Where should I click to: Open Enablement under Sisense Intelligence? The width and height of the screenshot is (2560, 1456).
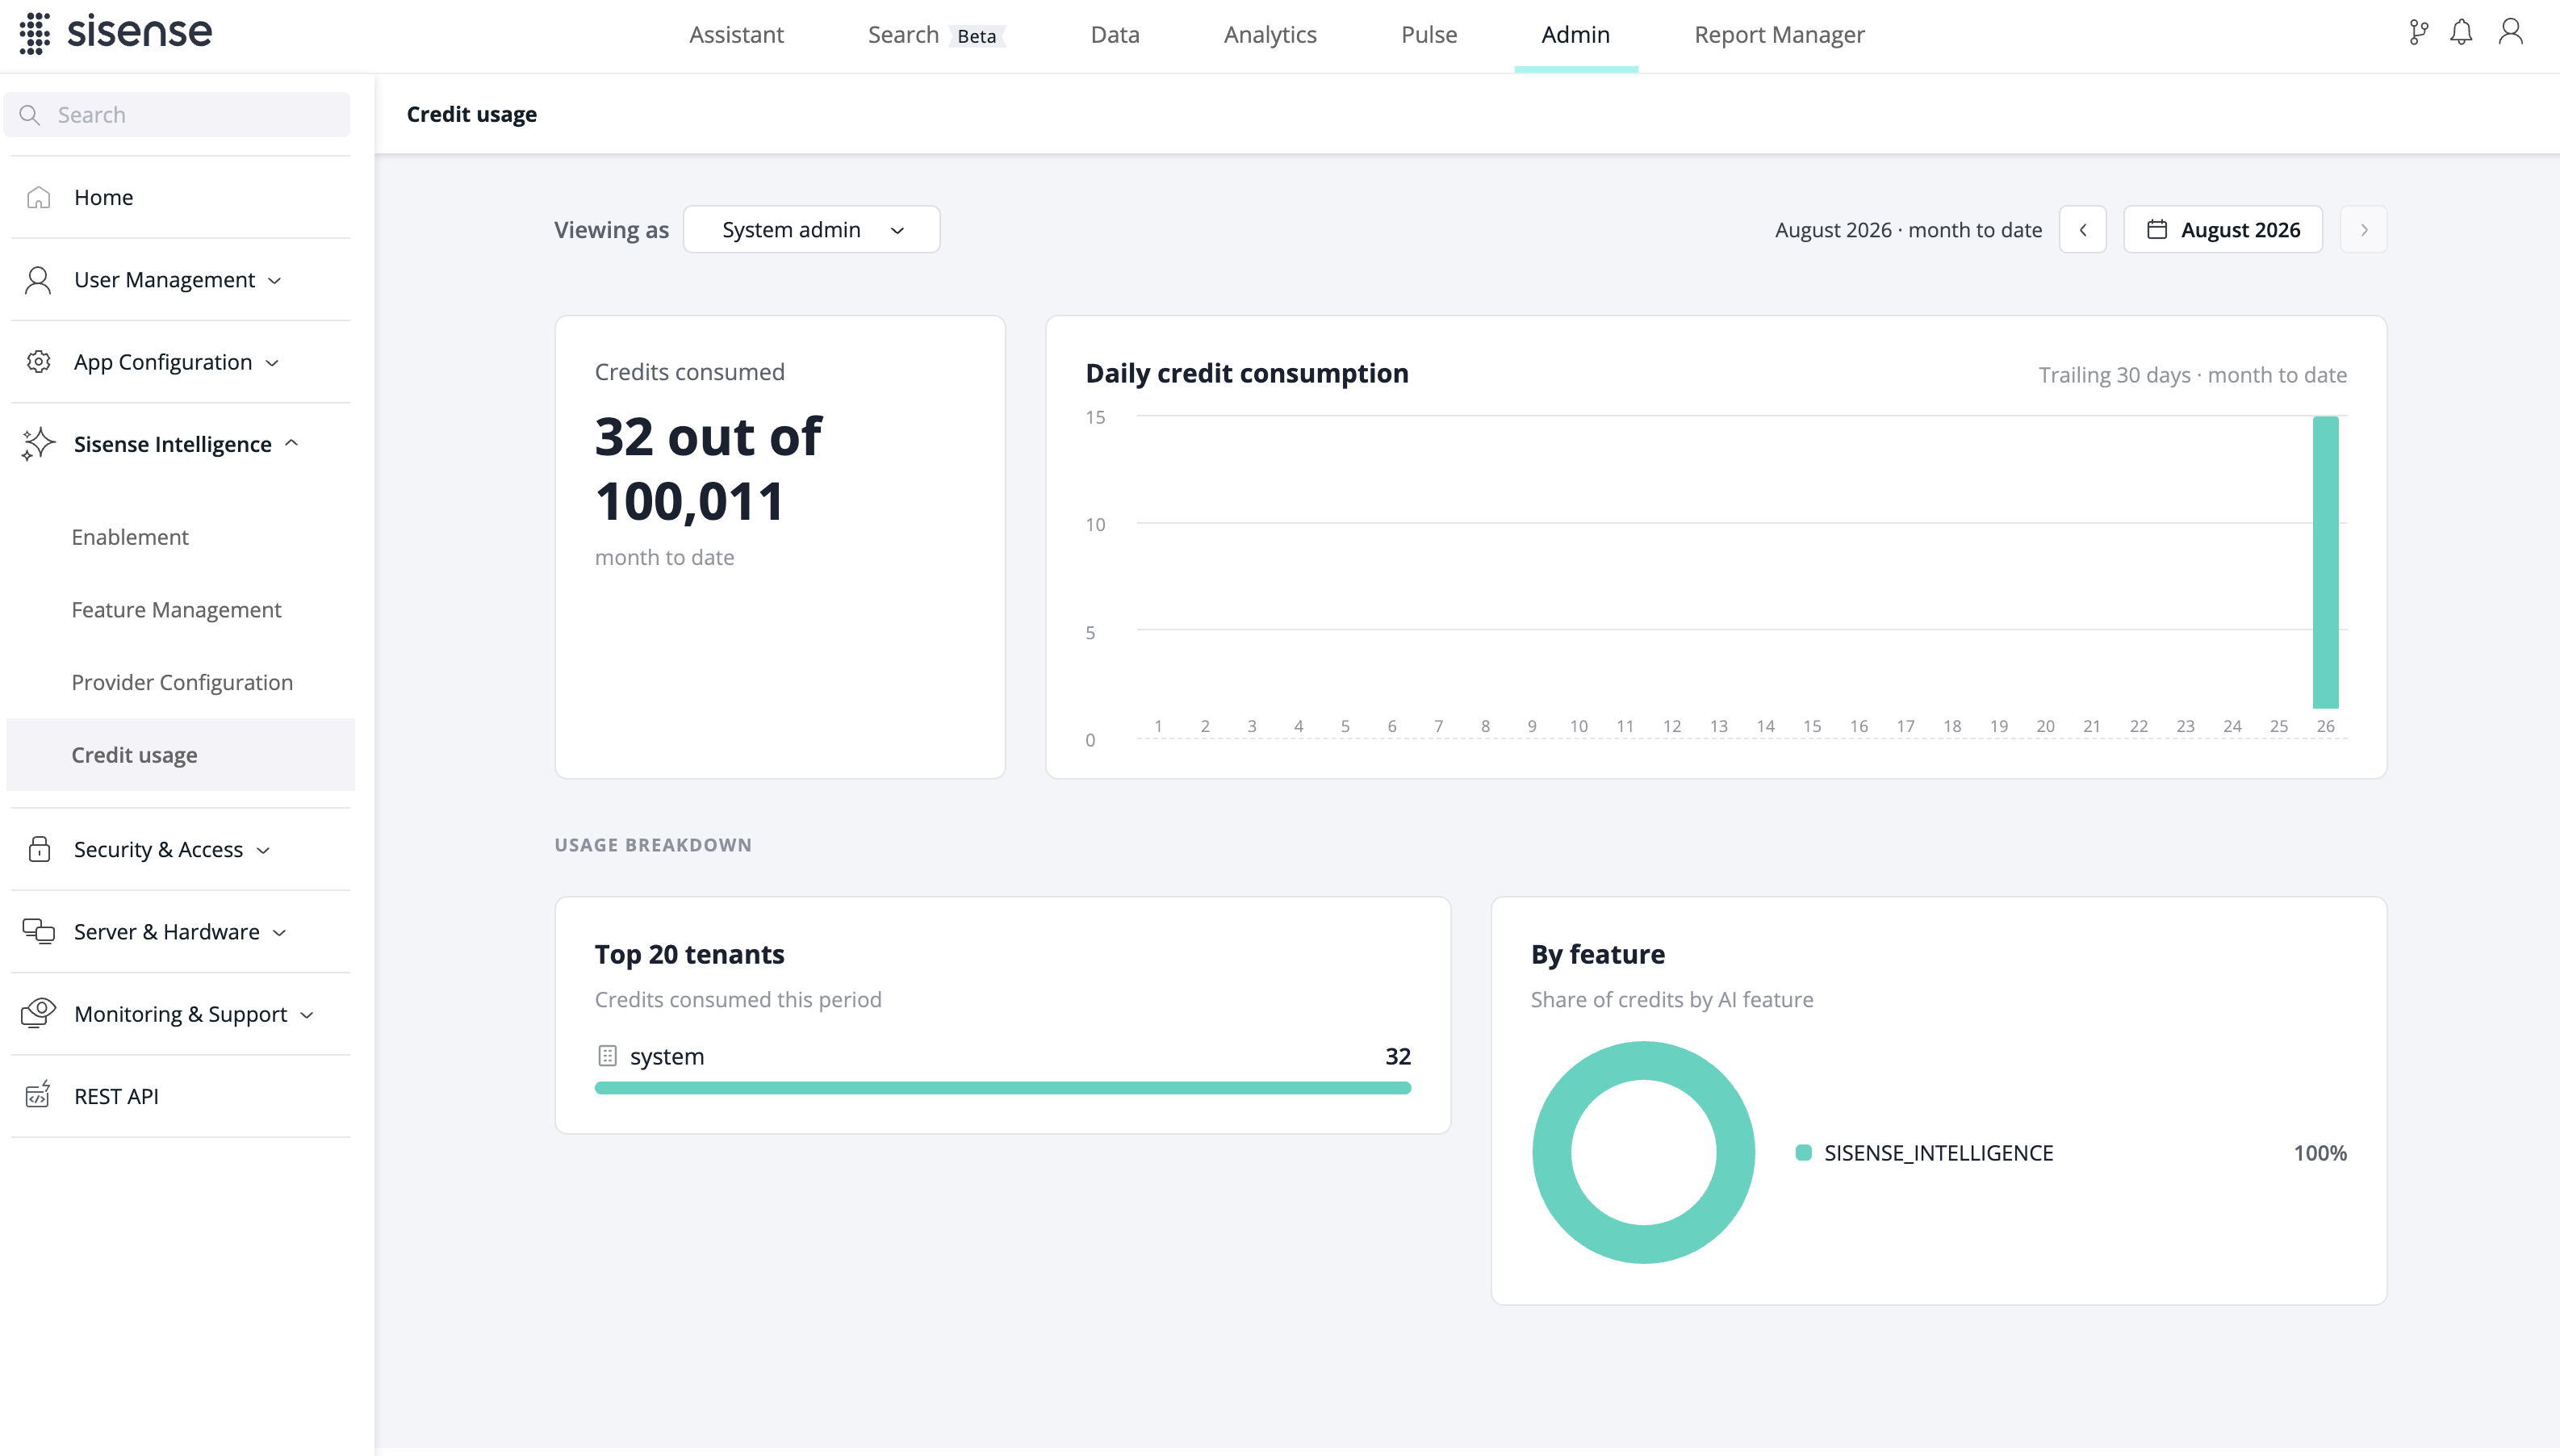(x=180, y=537)
